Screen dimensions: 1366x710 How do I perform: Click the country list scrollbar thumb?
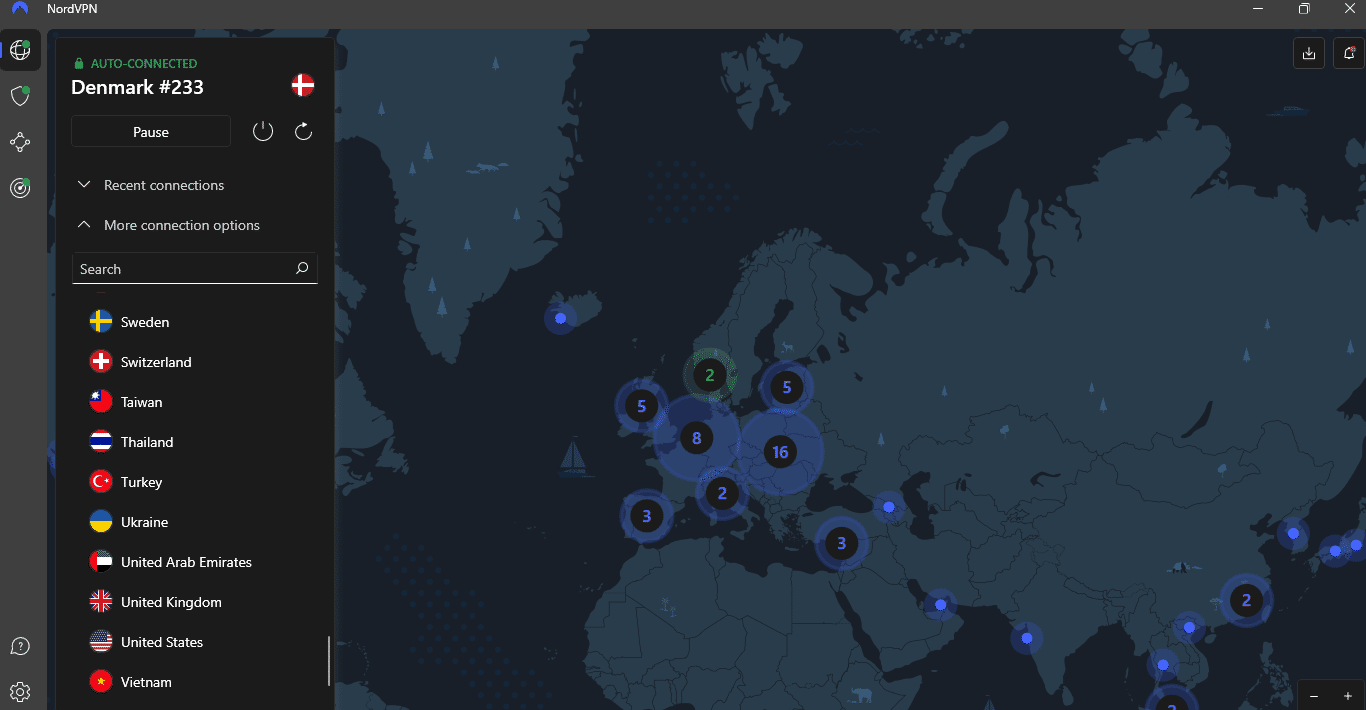329,661
